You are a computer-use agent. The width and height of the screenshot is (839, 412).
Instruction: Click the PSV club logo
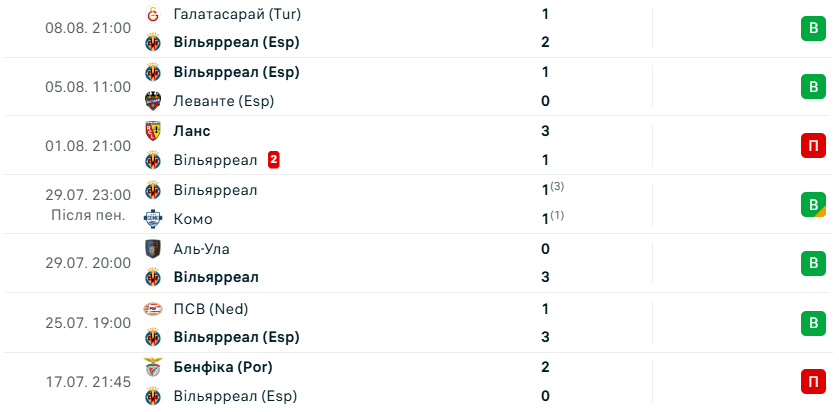click(x=153, y=309)
